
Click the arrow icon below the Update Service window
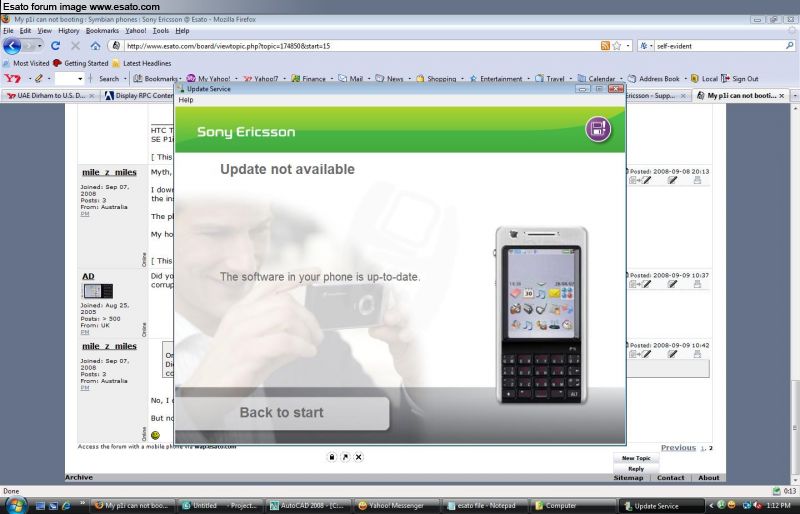tap(345, 457)
